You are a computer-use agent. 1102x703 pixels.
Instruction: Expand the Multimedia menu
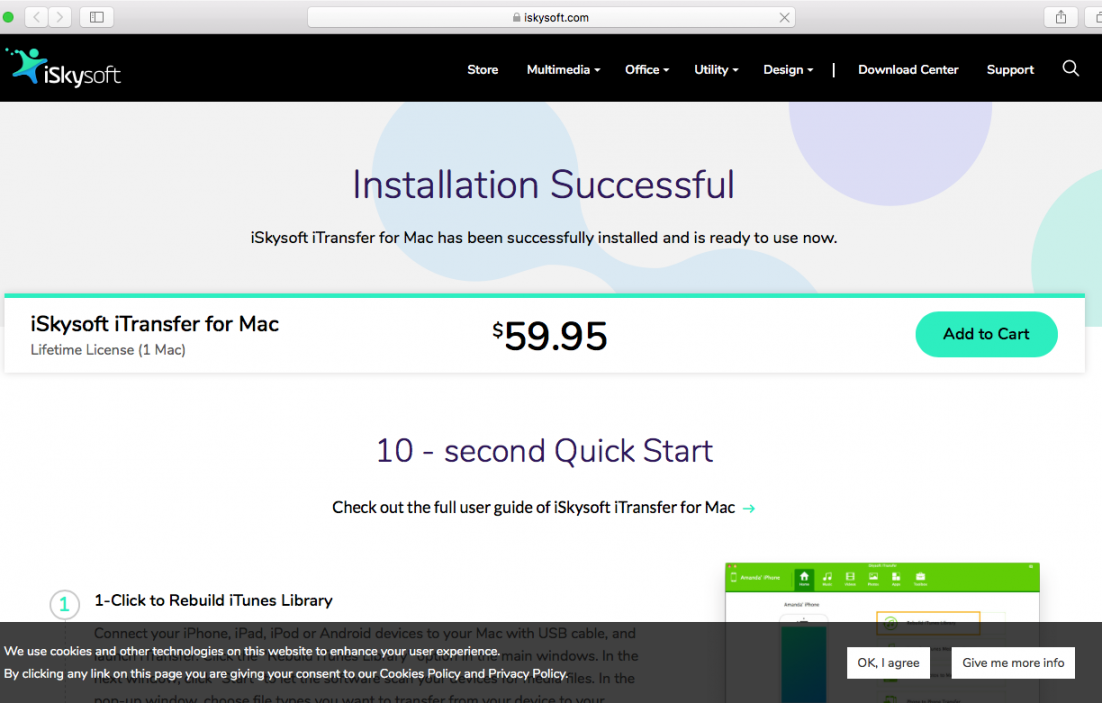(564, 70)
